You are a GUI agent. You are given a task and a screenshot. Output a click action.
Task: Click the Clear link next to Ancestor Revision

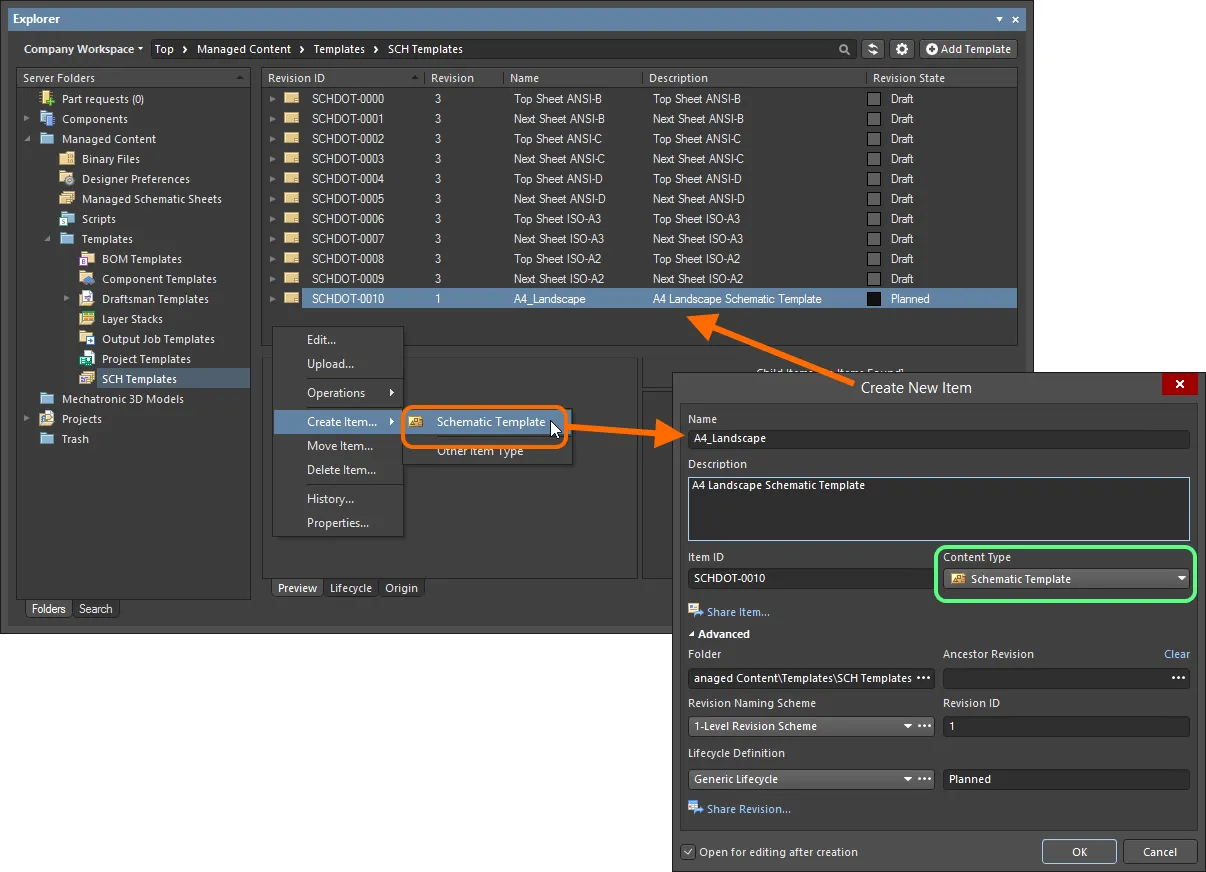click(x=1177, y=654)
